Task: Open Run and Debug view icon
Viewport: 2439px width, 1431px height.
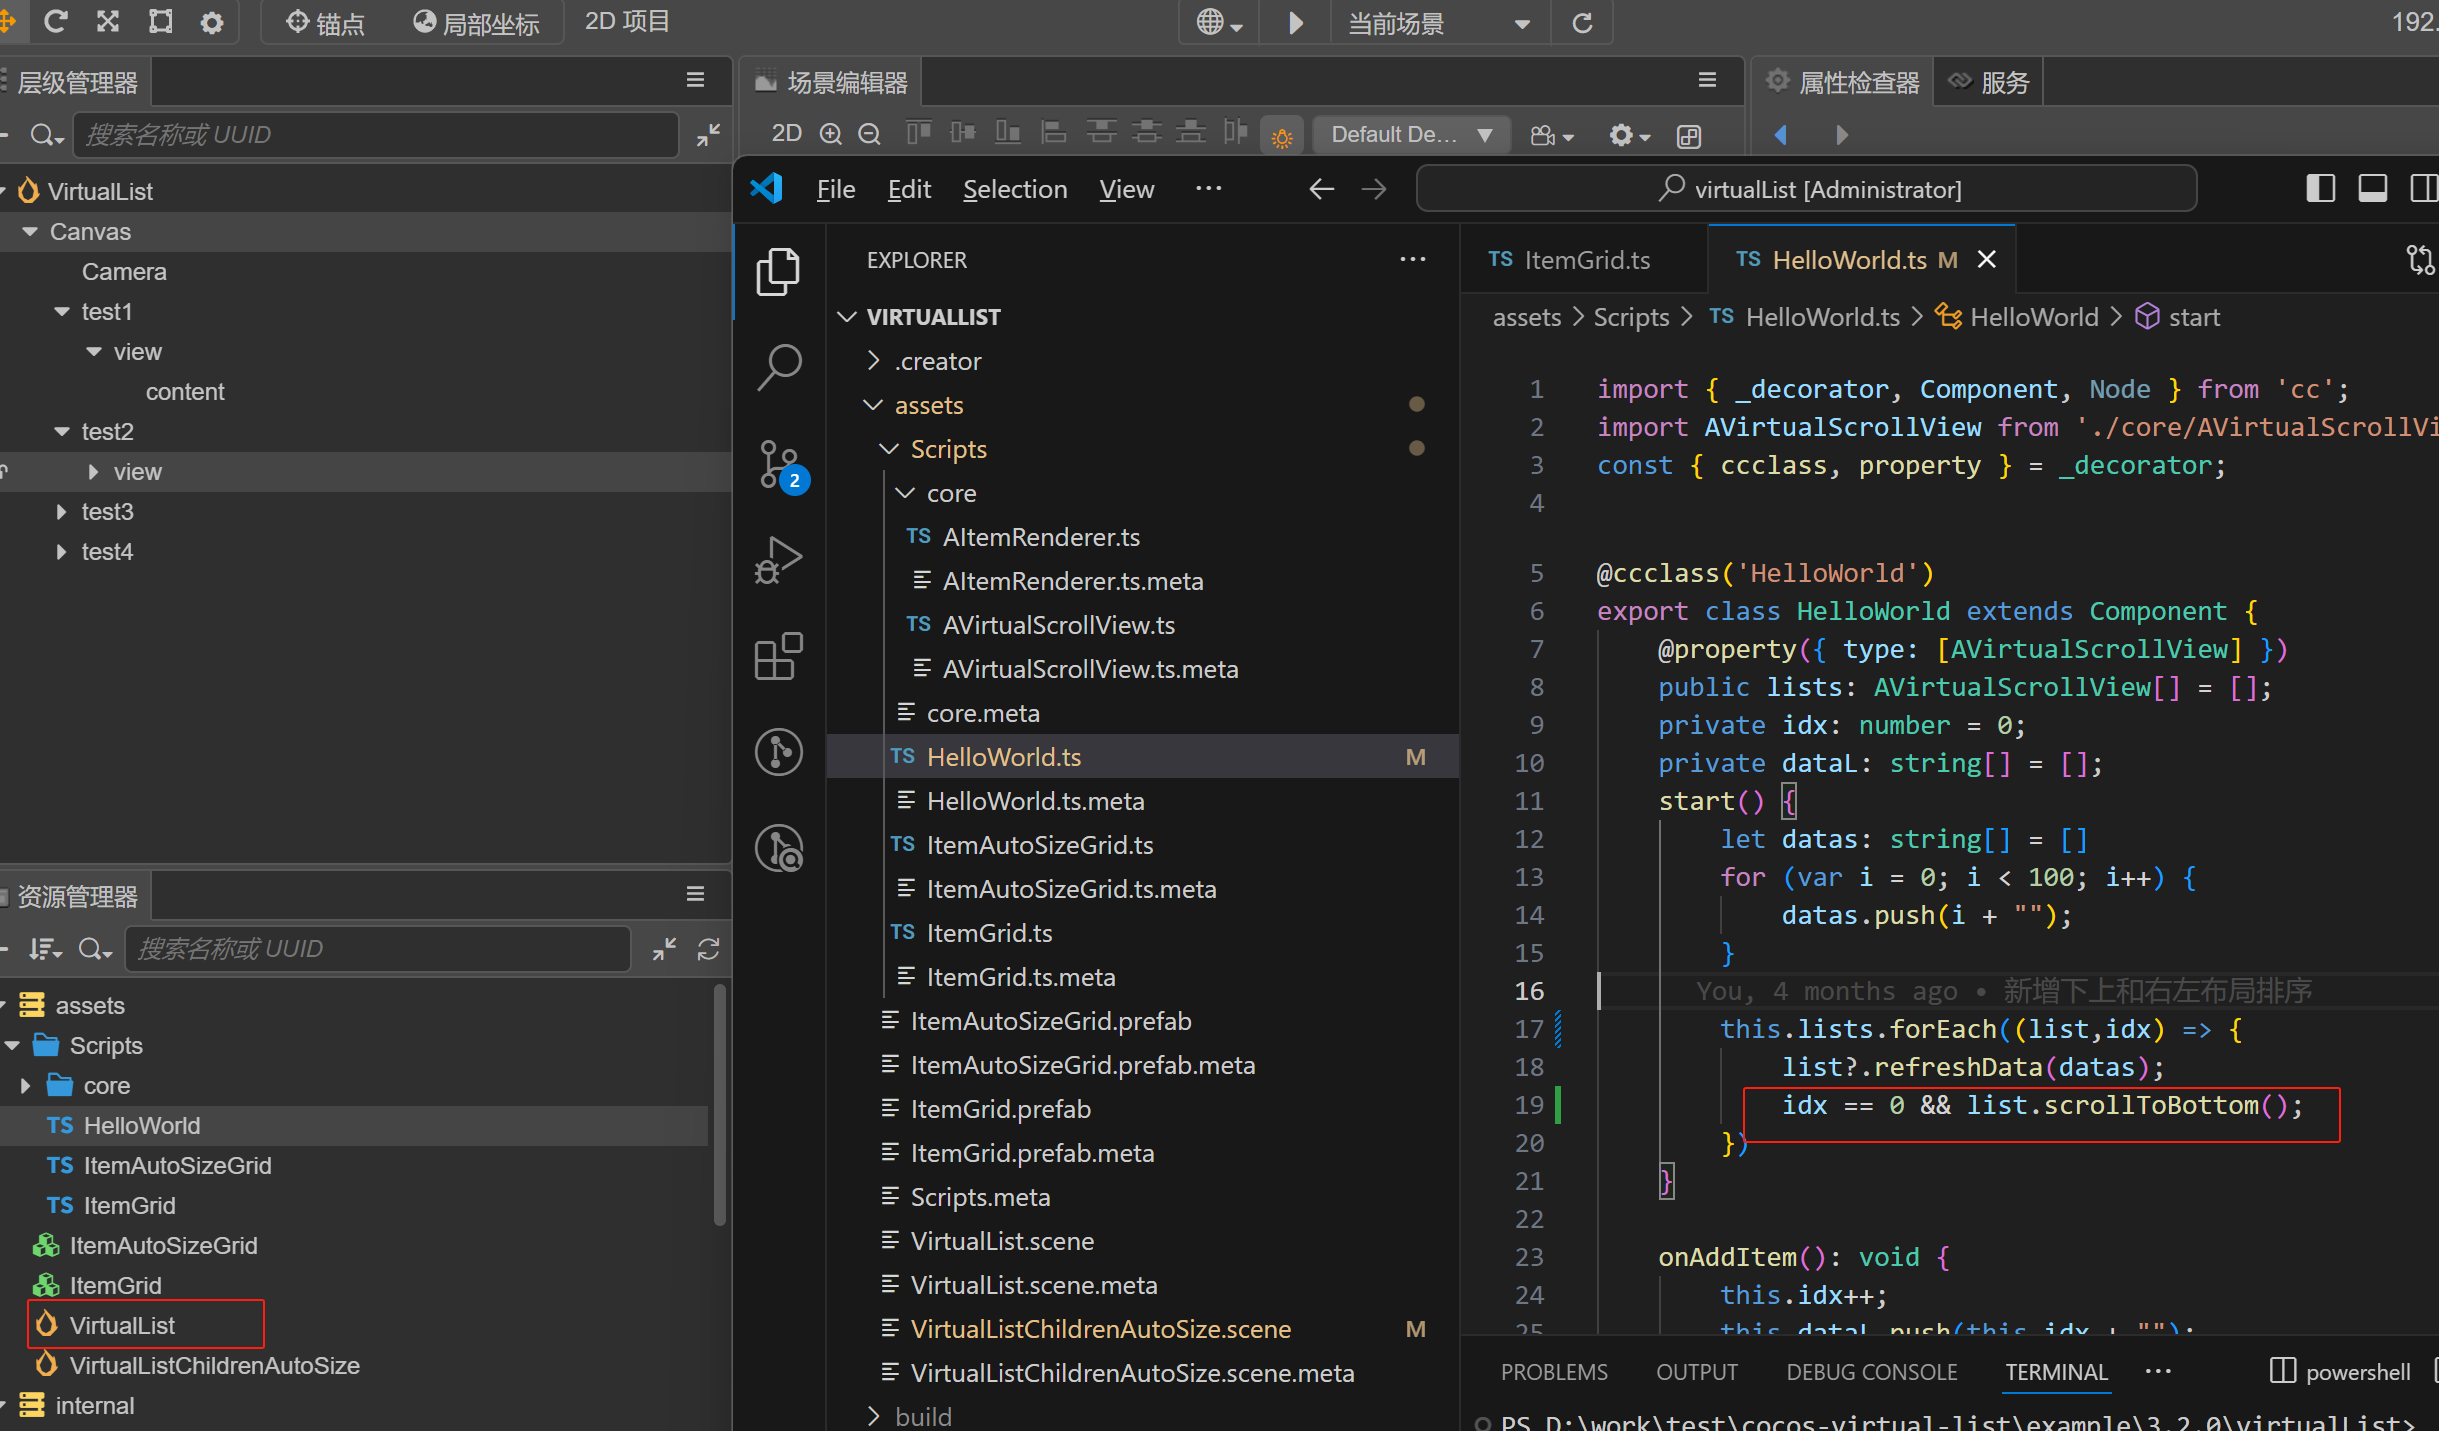Action: [779, 560]
